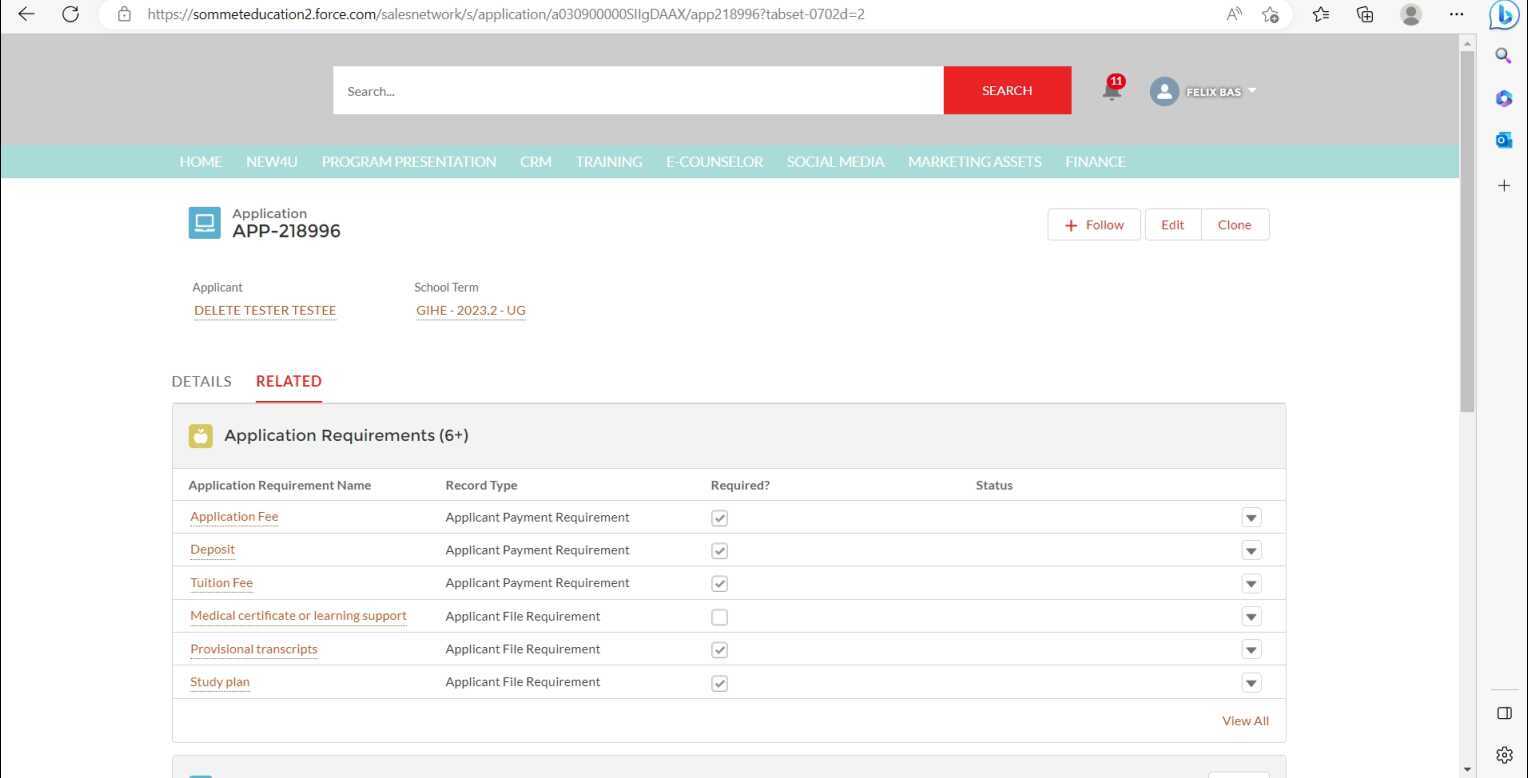Click the page vertical scrollbar
1528x778 pixels.
pyautogui.click(x=1467, y=230)
